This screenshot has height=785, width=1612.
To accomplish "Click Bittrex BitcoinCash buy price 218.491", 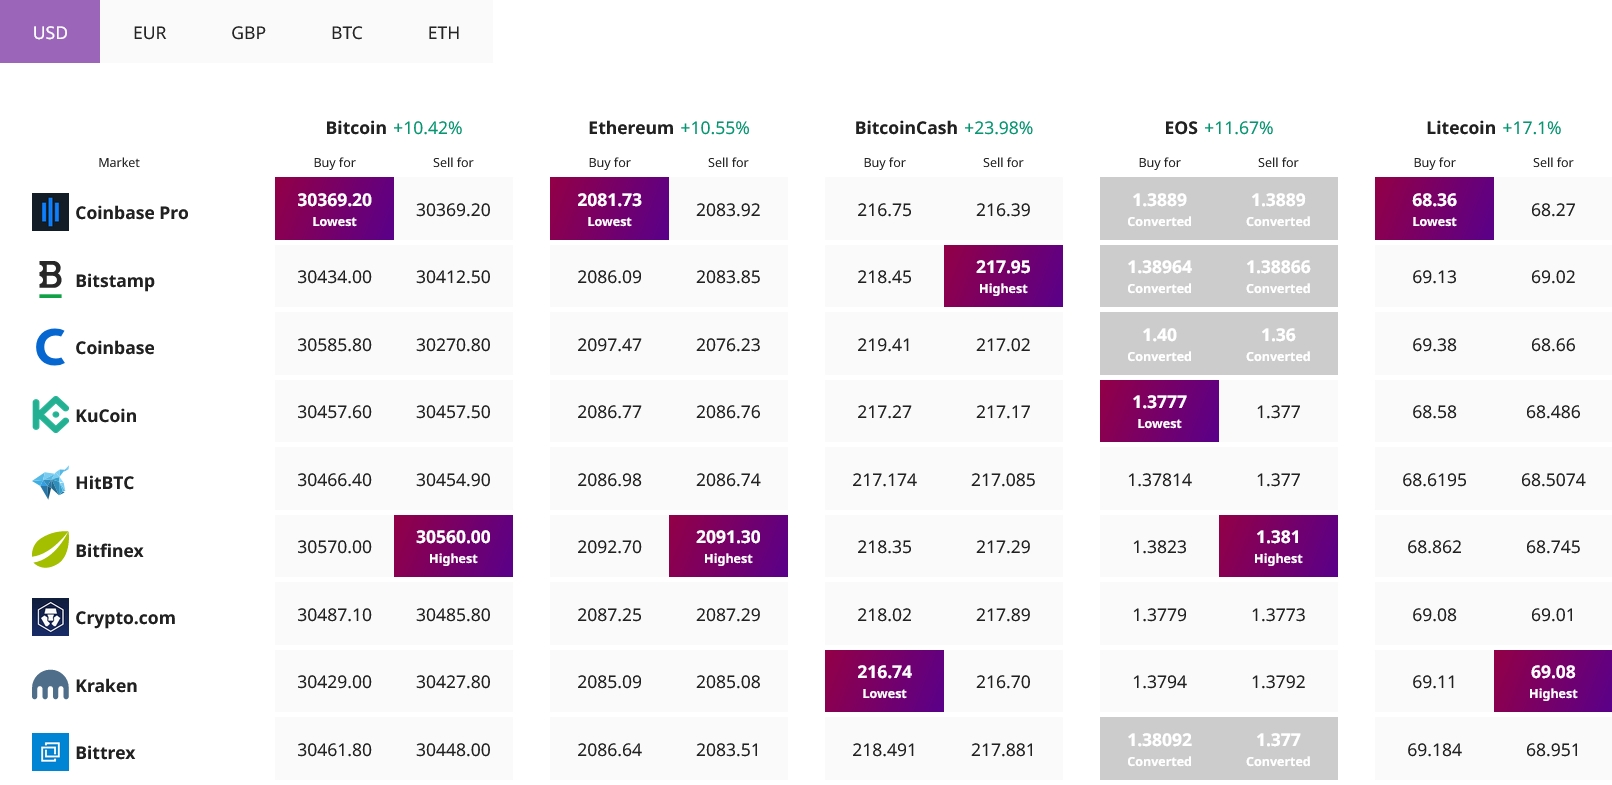I will tap(884, 749).
